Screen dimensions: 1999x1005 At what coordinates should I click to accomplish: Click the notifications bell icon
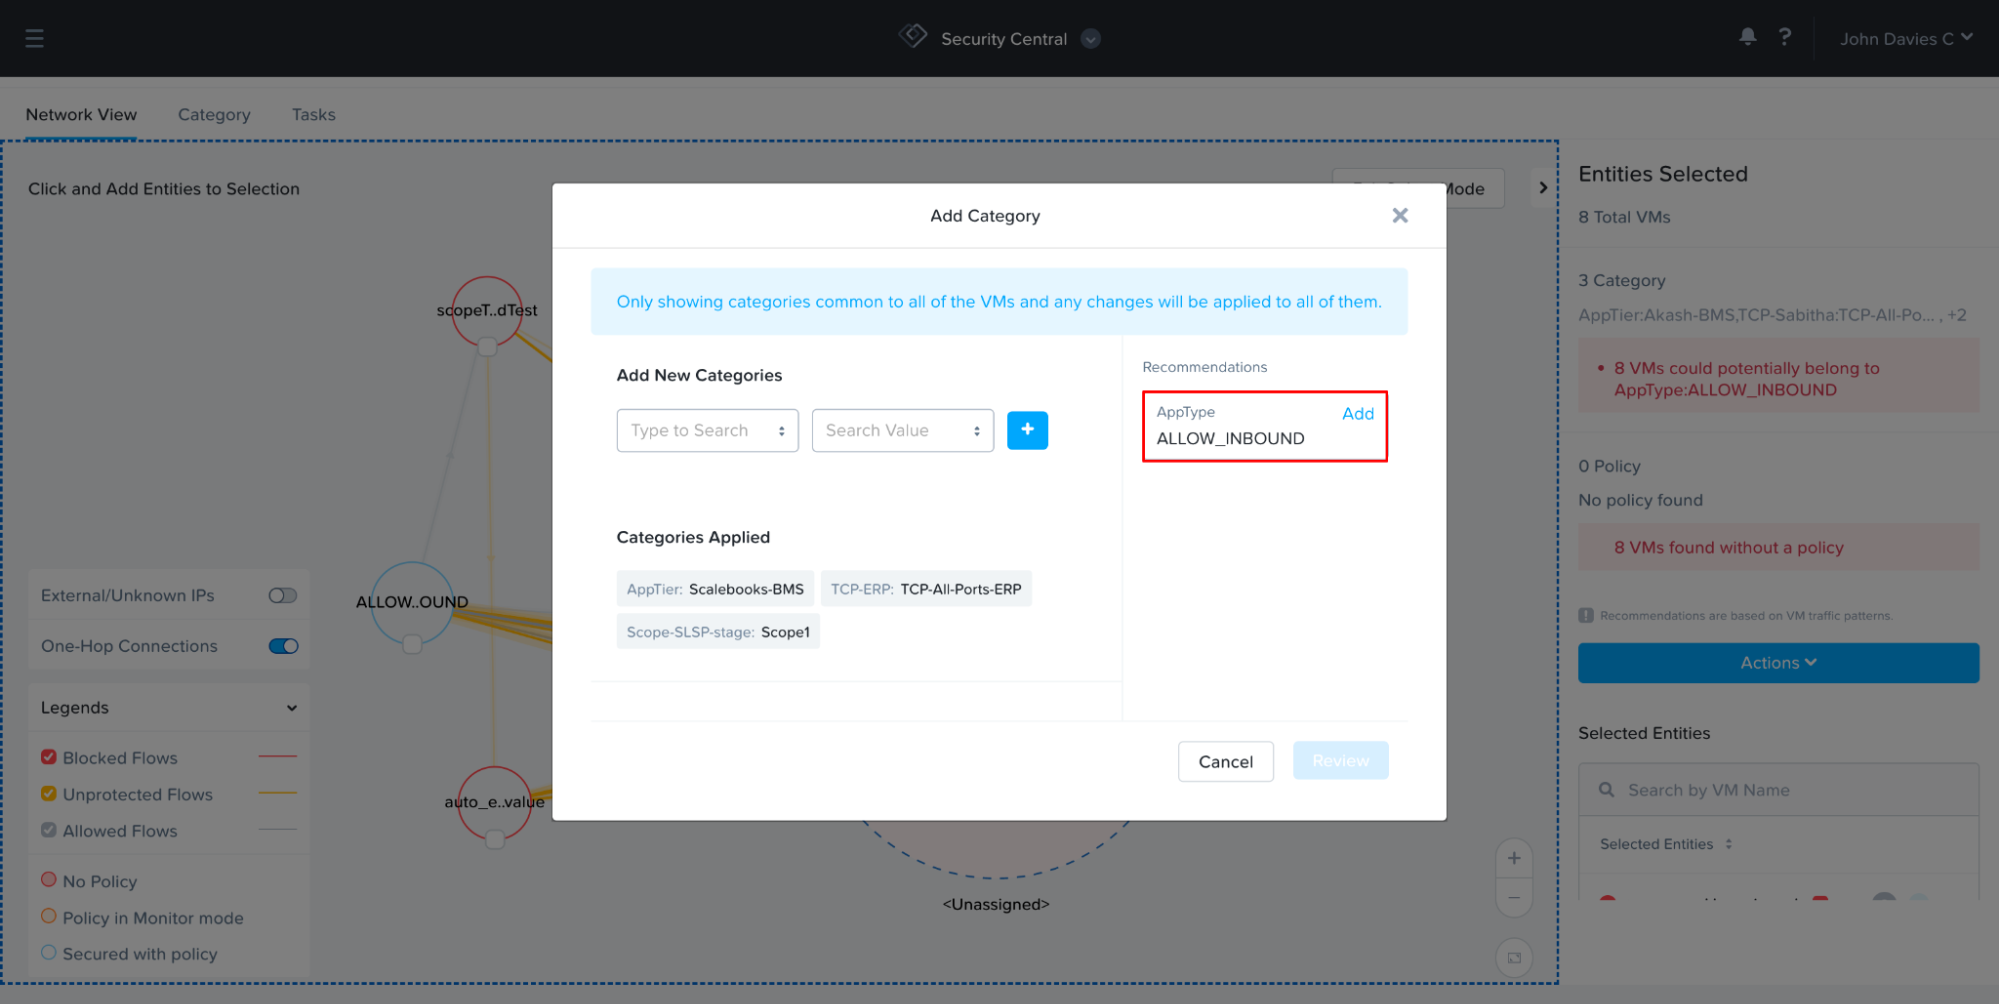pos(1747,37)
